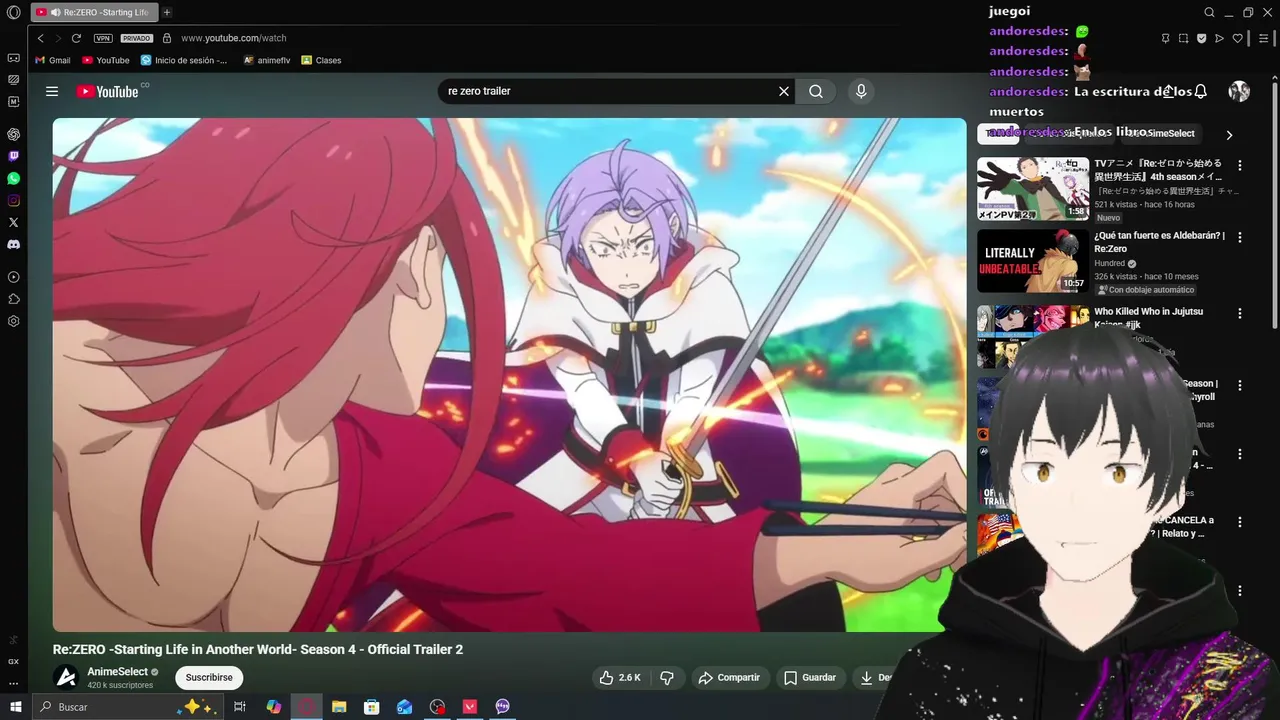
Task: Open the Twitch sidebar panel
Action: point(13,156)
